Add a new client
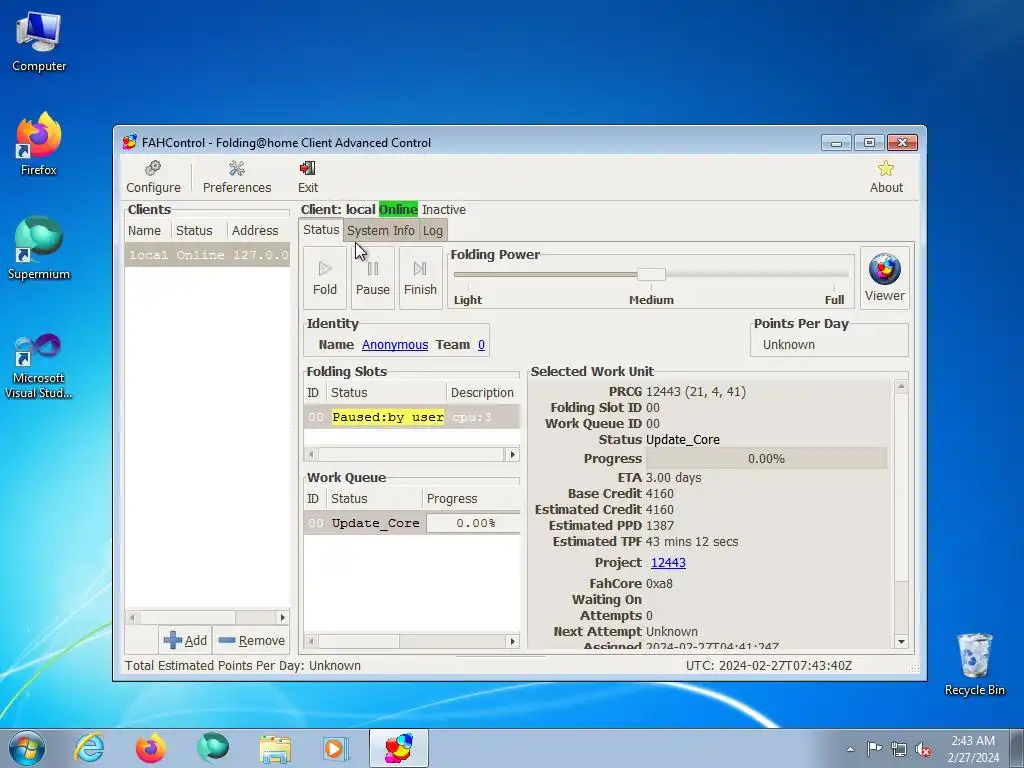The width and height of the screenshot is (1024, 768). point(185,641)
